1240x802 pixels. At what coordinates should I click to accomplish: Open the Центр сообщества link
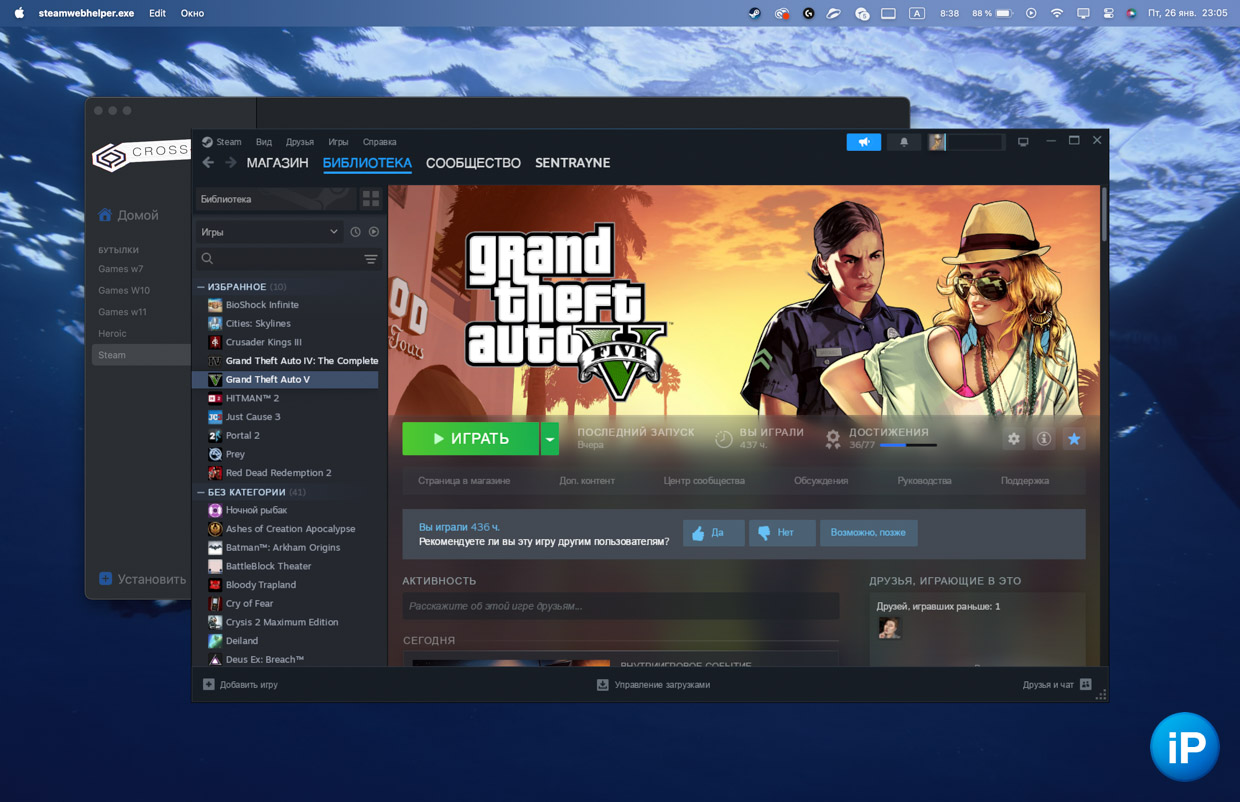pyautogui.click(x=704, y=481)
